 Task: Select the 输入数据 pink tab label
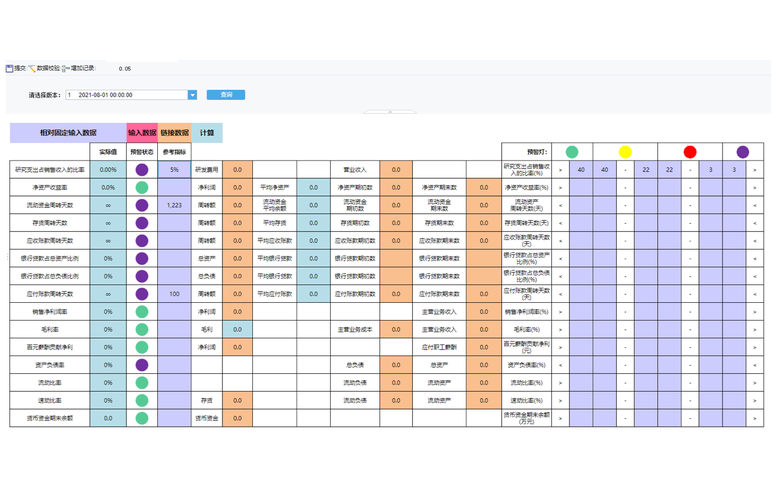(x=142, y=132)
